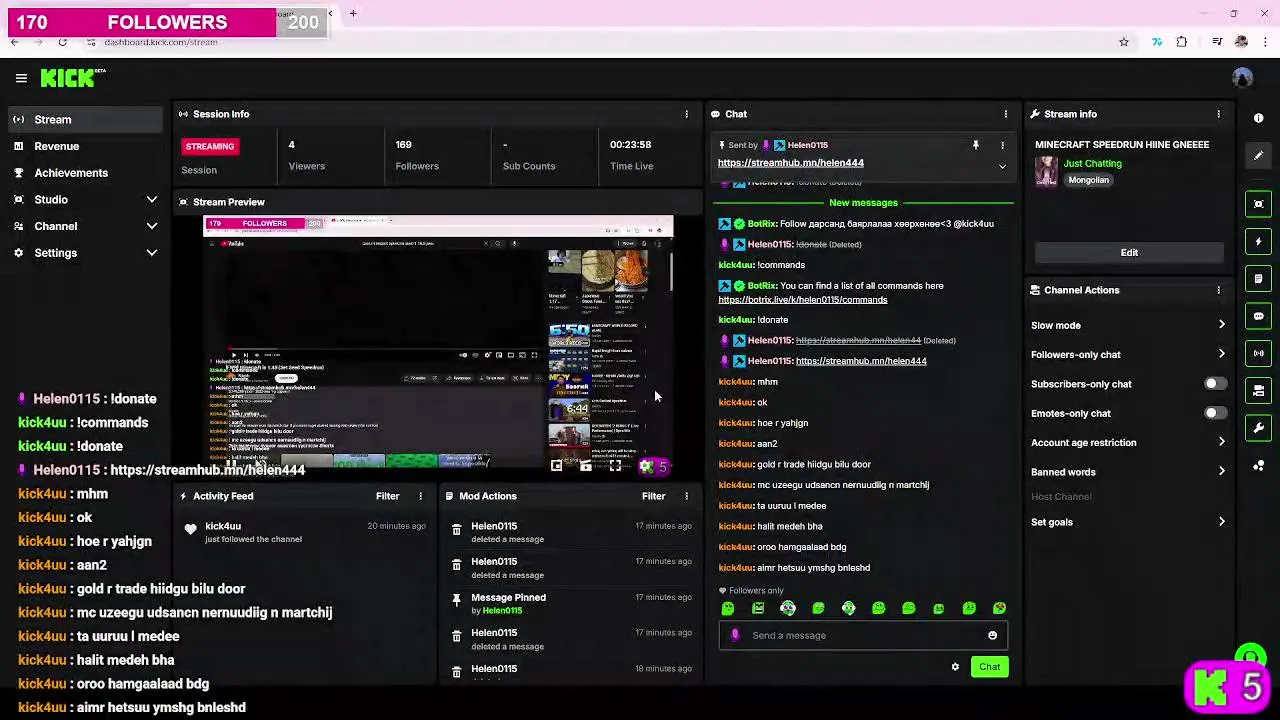This screenshot has height=720, width=1280.
Task: Open a new browser tab
Action: (x=353, y=13)
